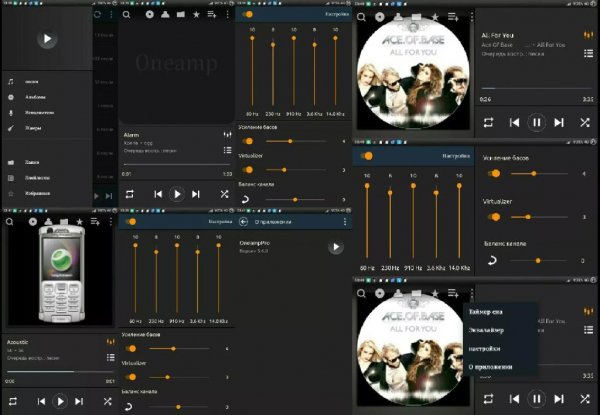
Task: Toggle repeat in the Alarm player
Action: pyautogui.click(x=130, y=194)
